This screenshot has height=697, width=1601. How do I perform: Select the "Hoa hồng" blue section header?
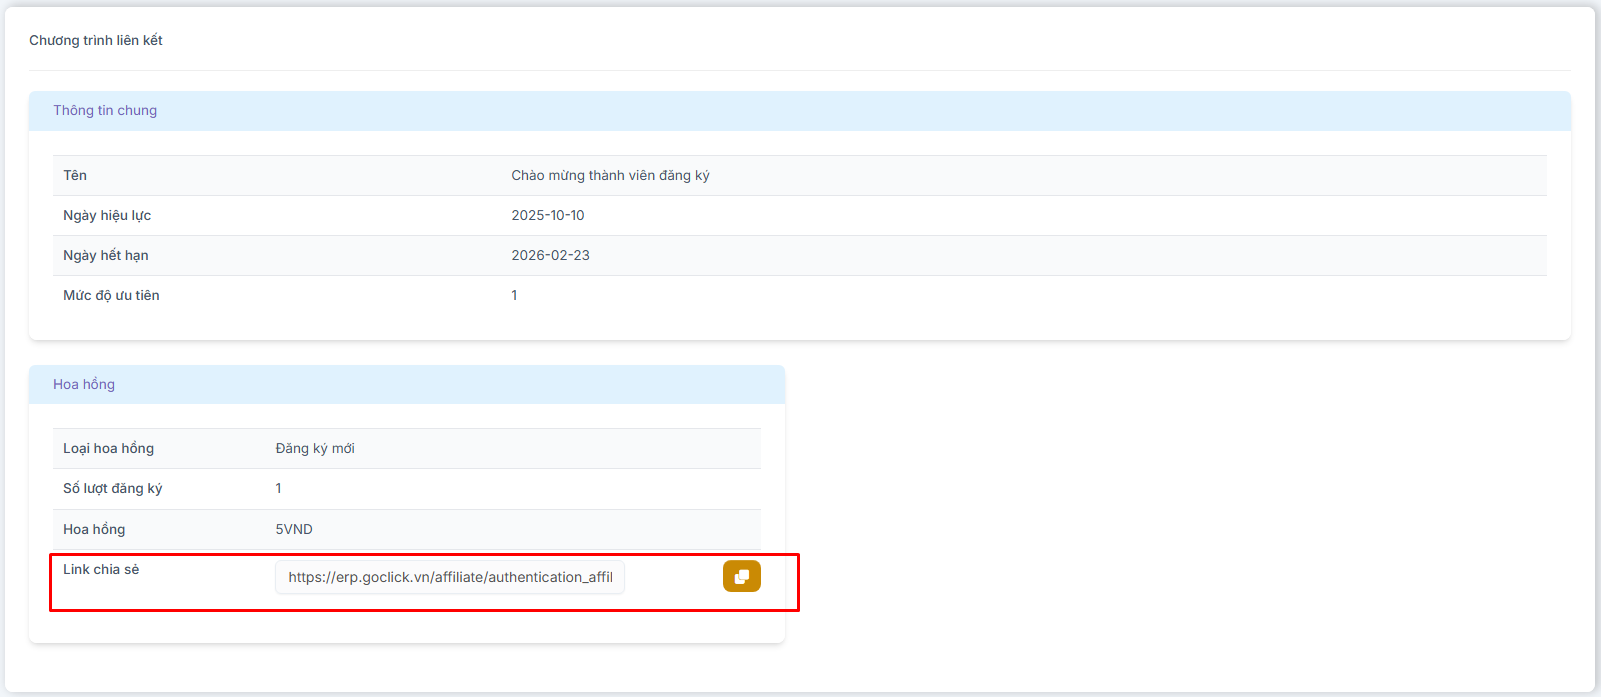tap(84, 384)
